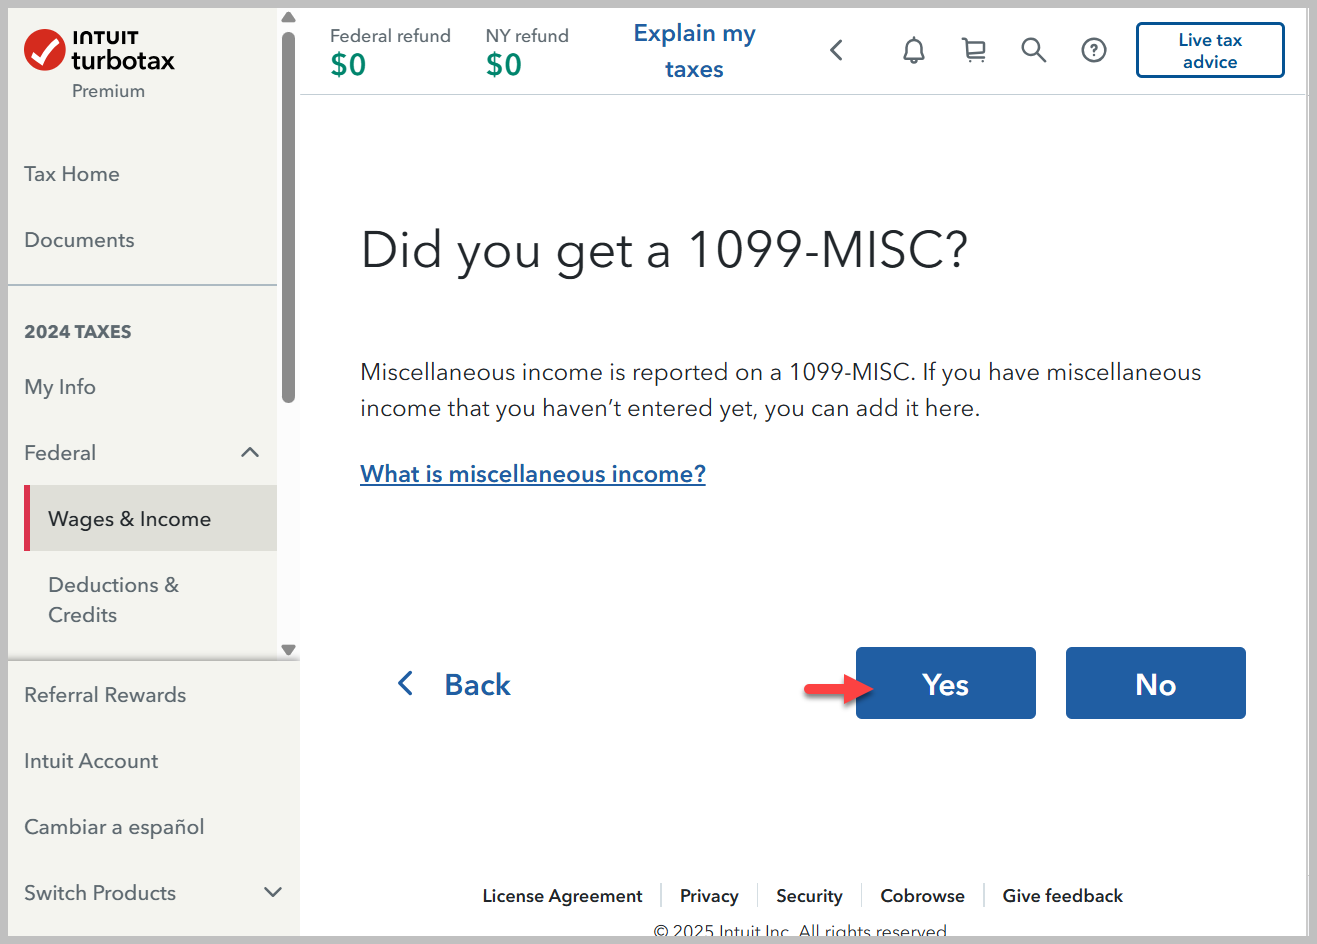Screen dimensions: 1317x944
Task: Open Intuit Account
Action: [x=91, y=761]
